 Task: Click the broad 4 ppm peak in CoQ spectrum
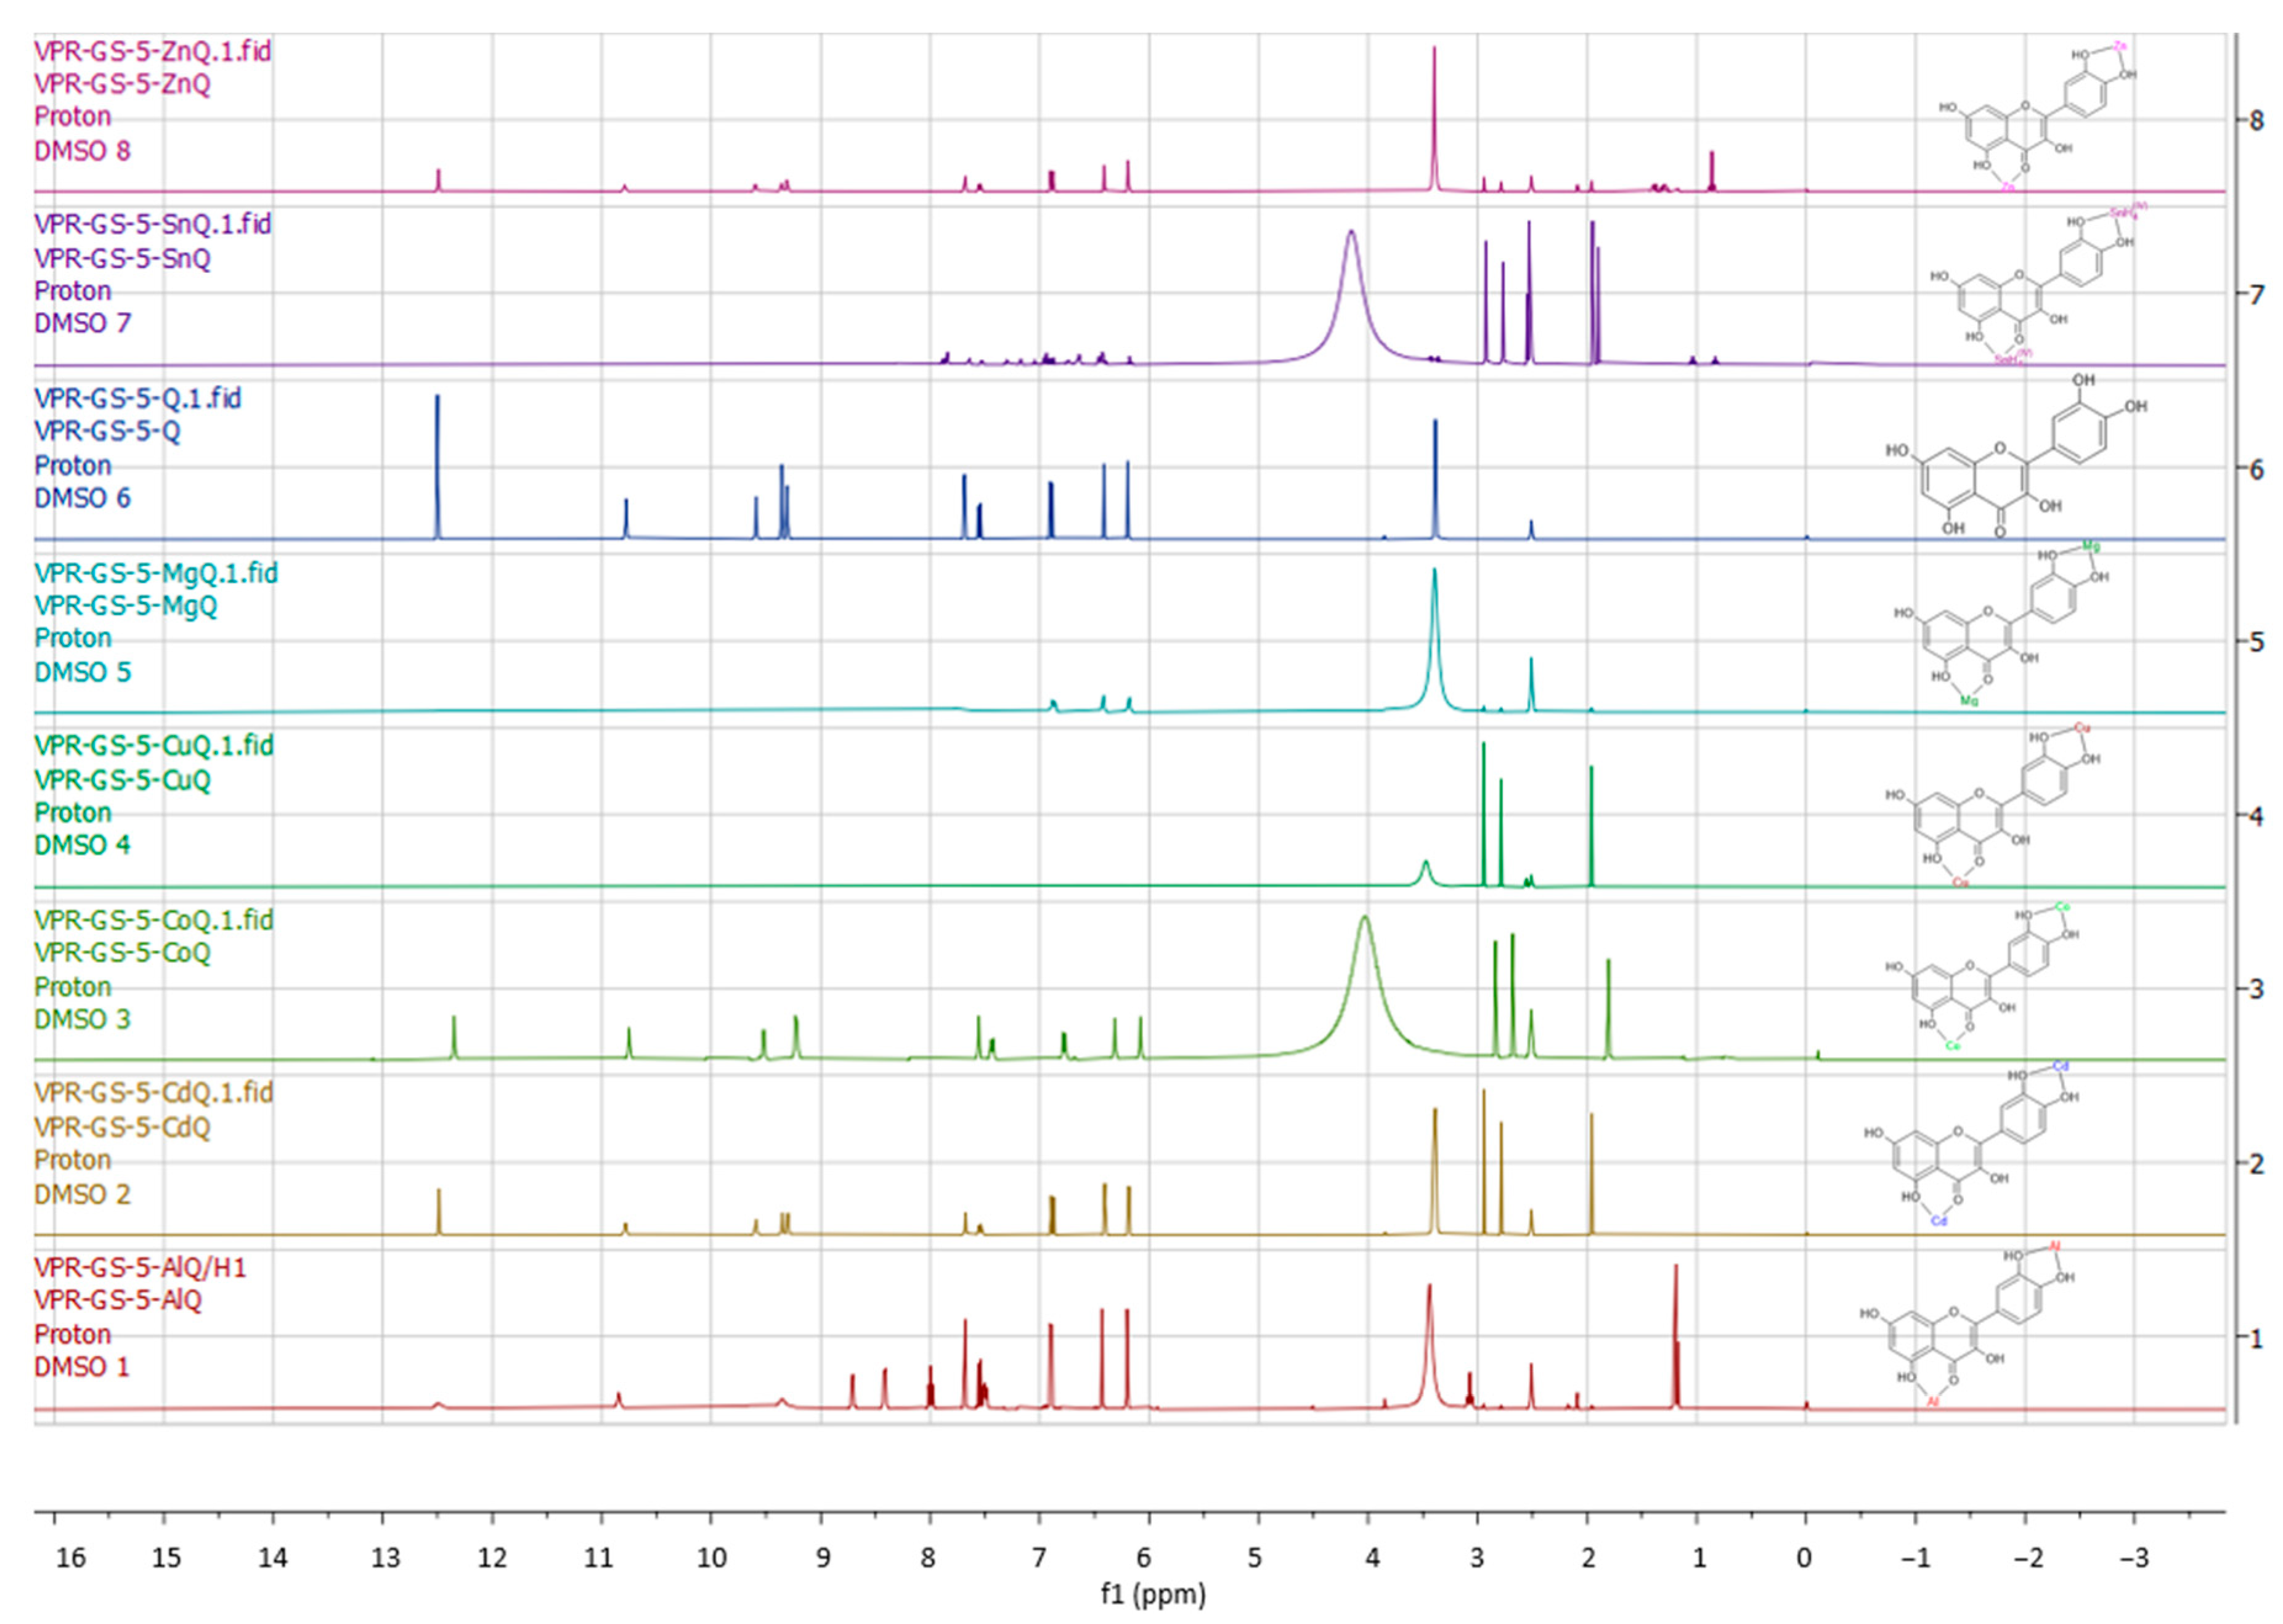pos(1364,985)
